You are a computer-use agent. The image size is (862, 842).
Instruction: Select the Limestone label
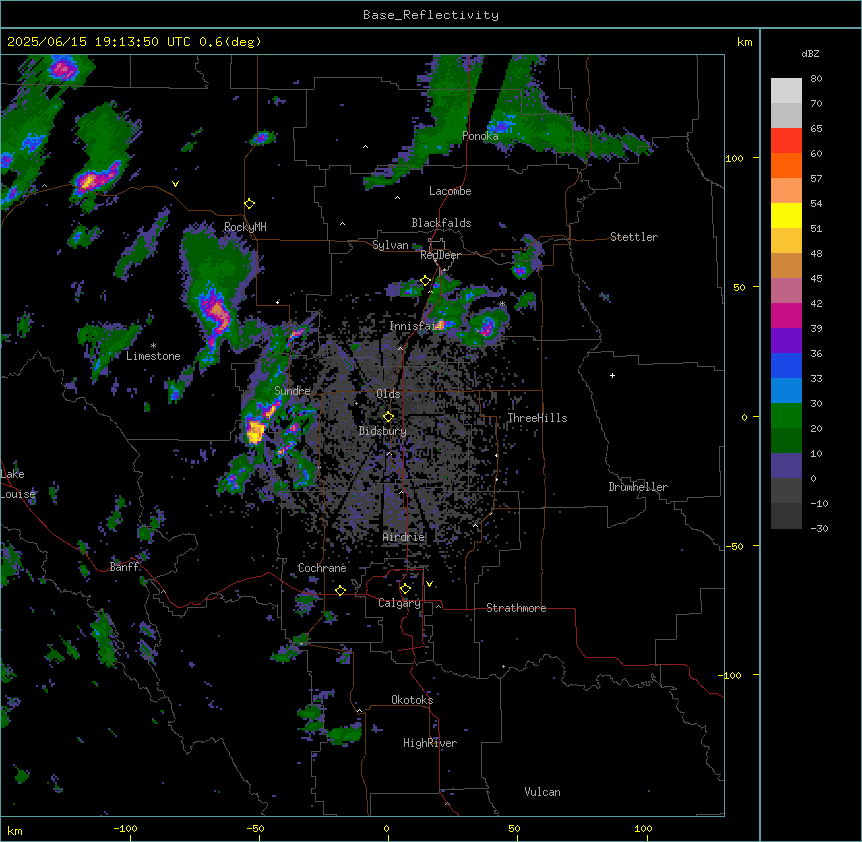pyautogui.click(x=153, y=356)
